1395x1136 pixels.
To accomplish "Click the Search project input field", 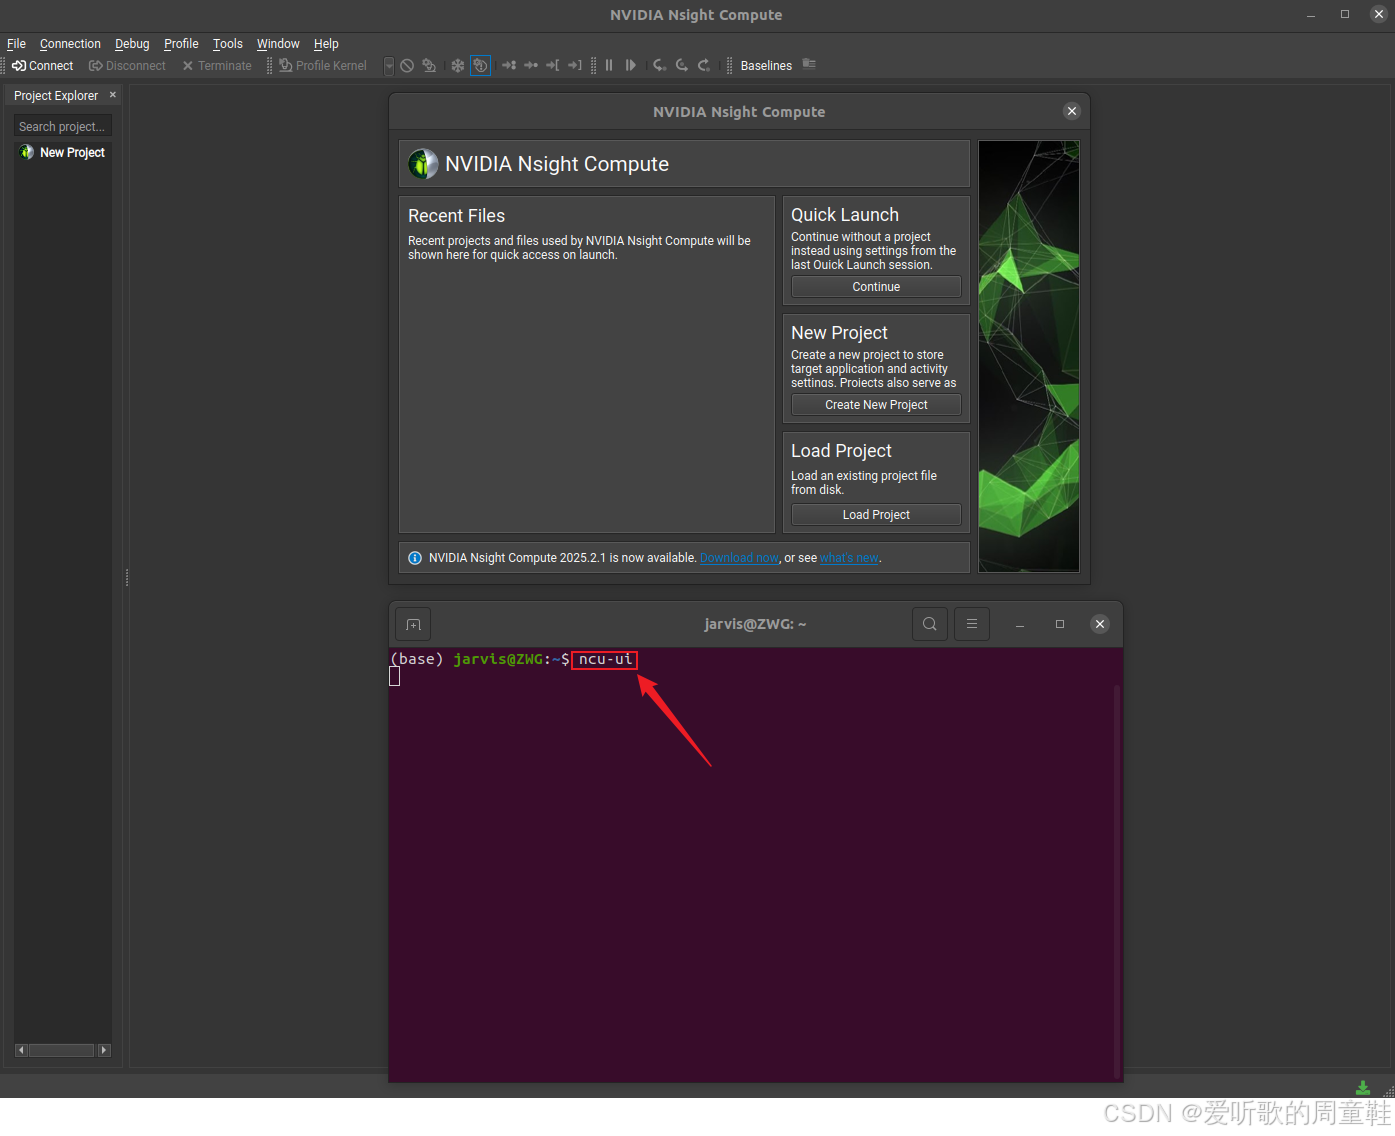I will pos(62,127).
